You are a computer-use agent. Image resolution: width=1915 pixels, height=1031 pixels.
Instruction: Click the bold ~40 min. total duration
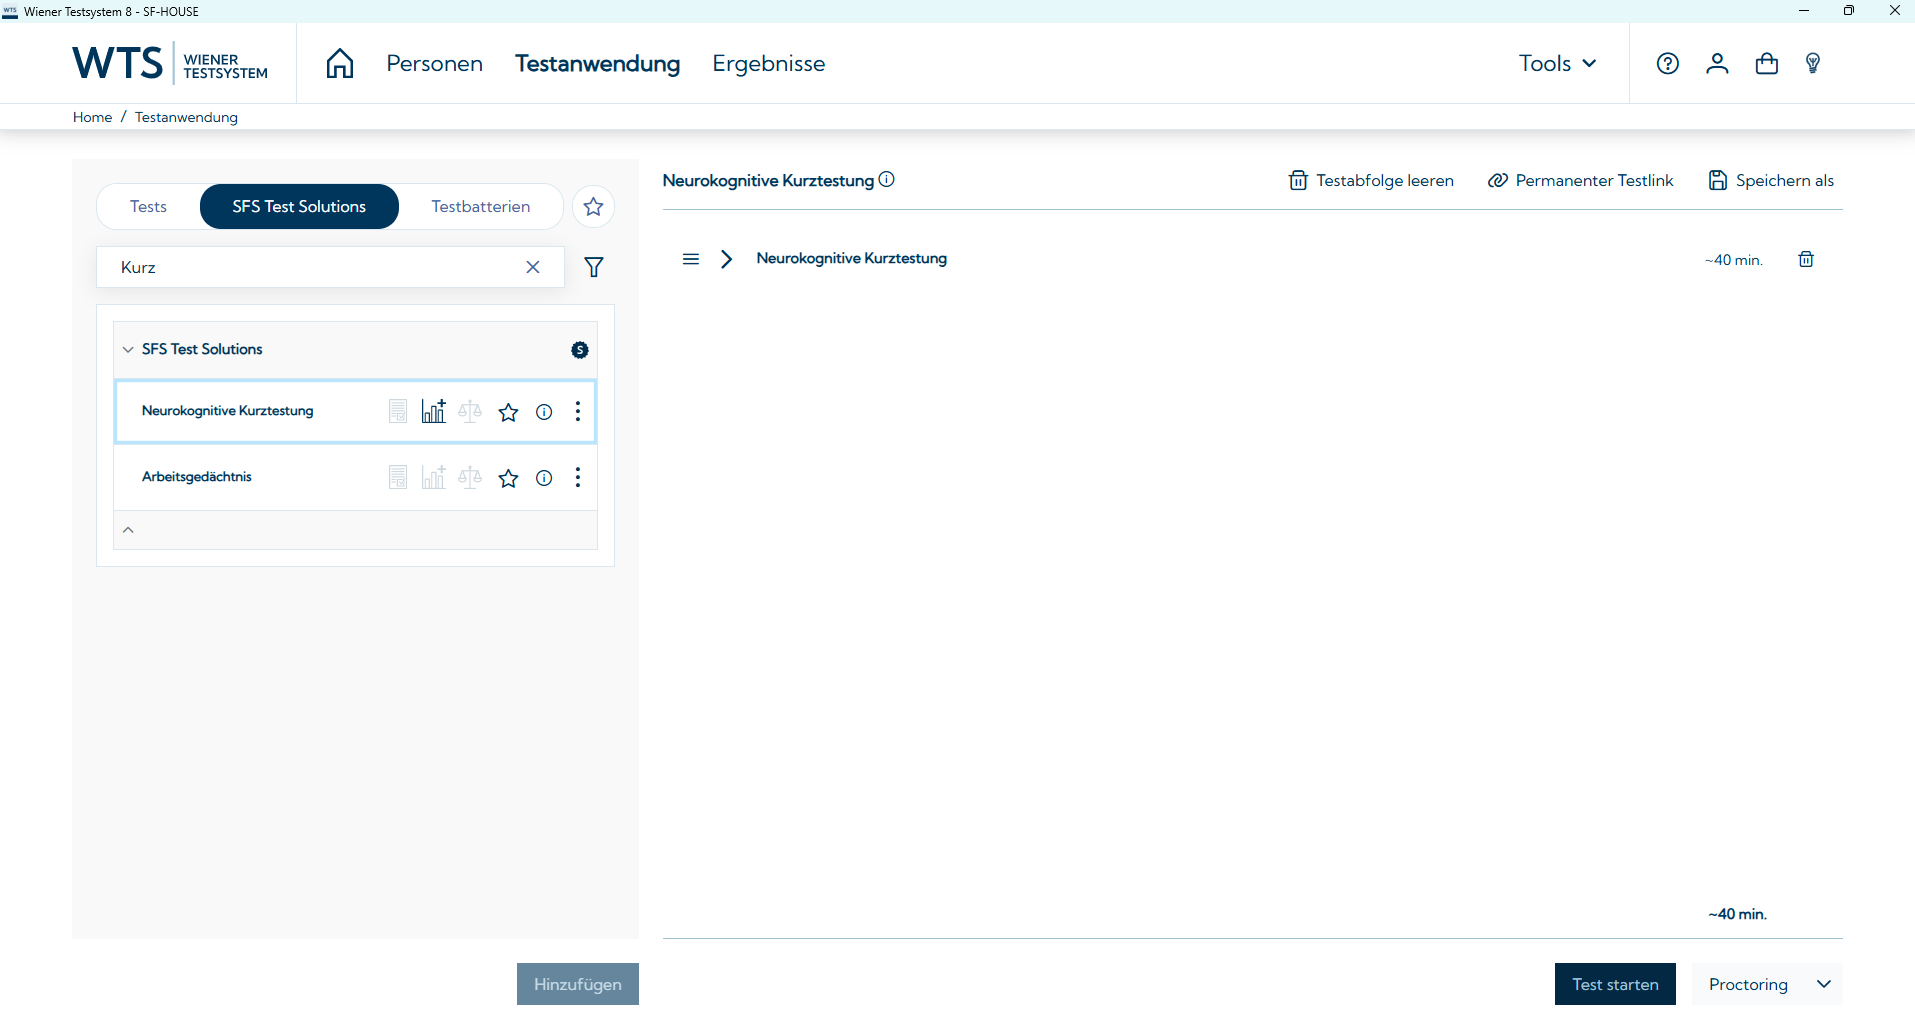tap(1738, 914)
